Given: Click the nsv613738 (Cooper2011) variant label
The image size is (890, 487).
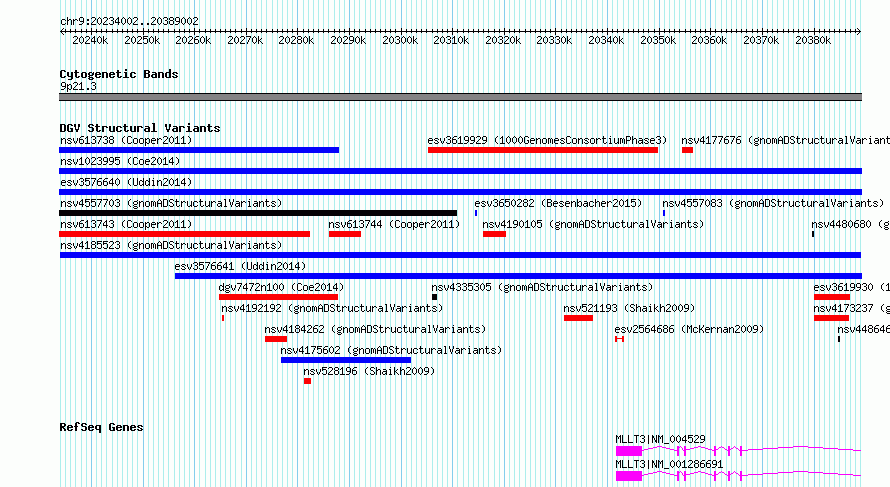Looking at the screenshot, I should [x=126, y=140].
